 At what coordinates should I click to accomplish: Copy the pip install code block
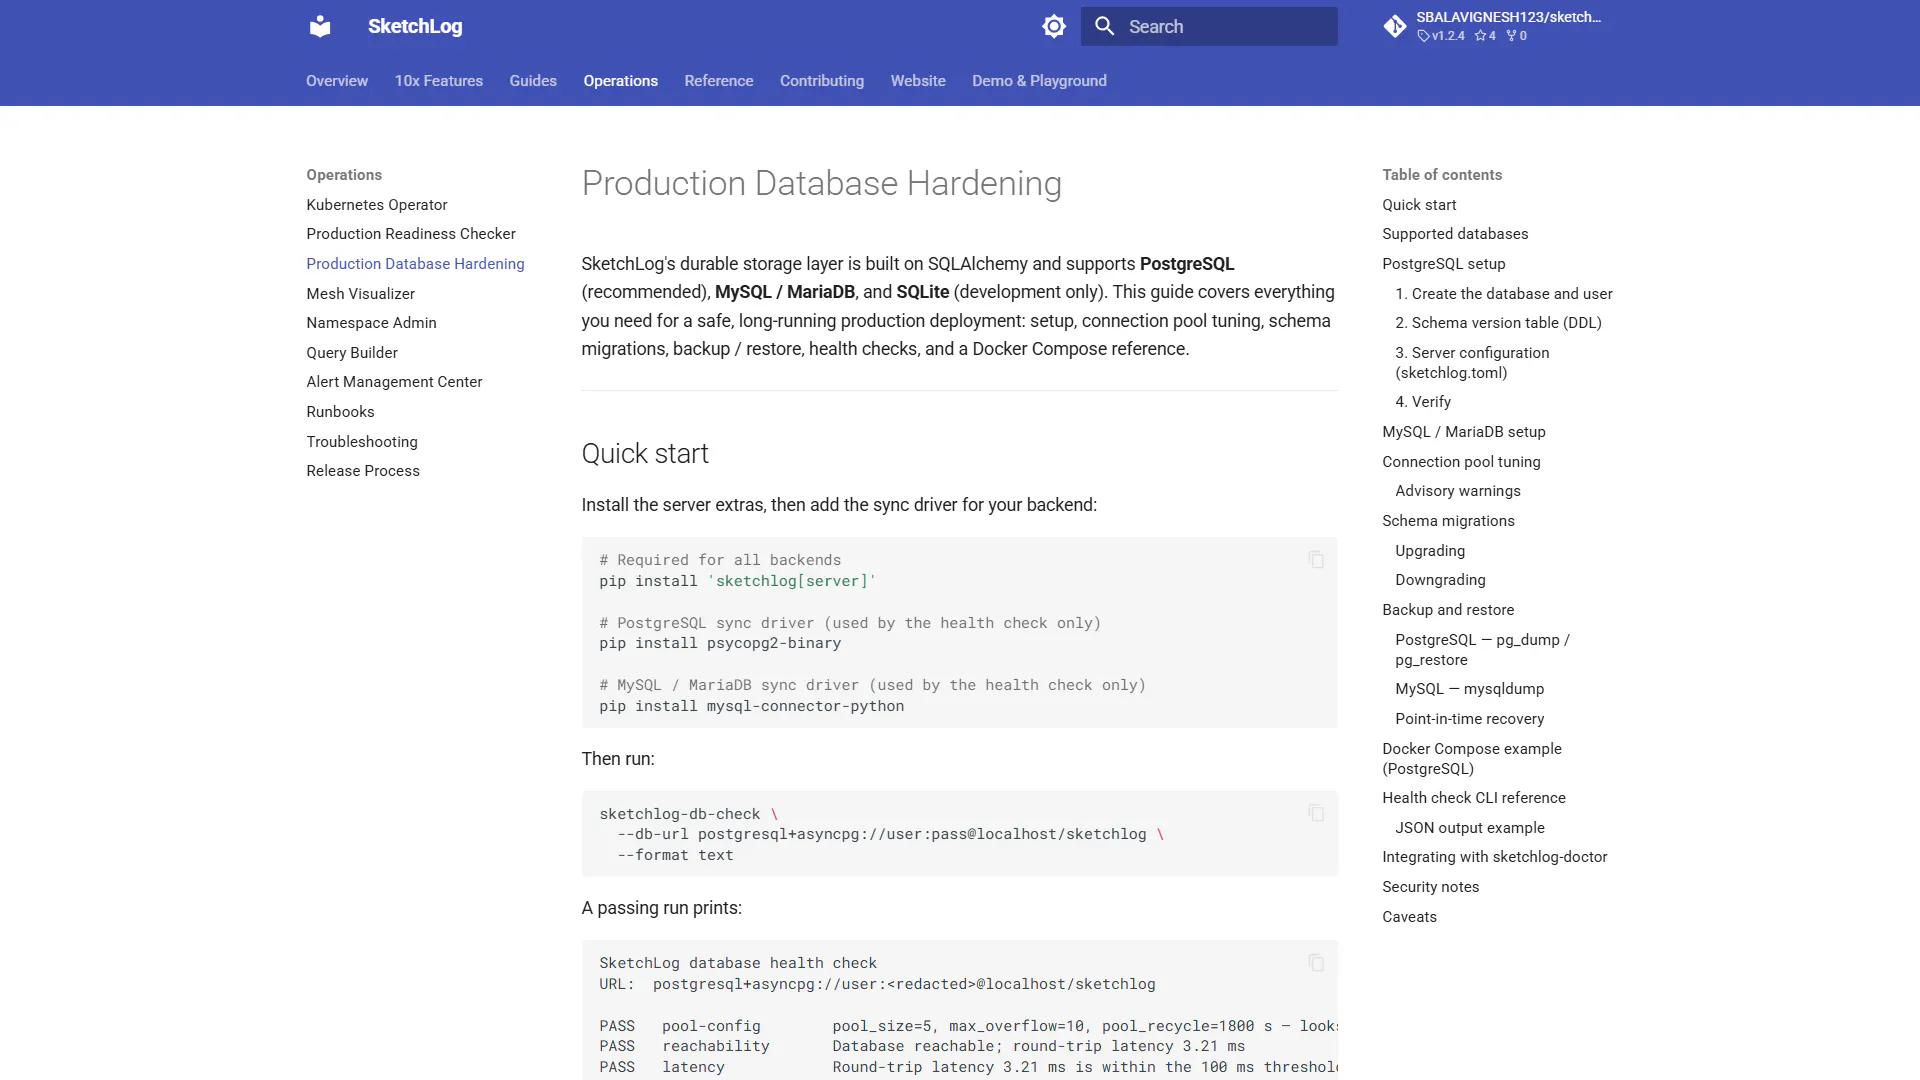tap(1316, 560)
